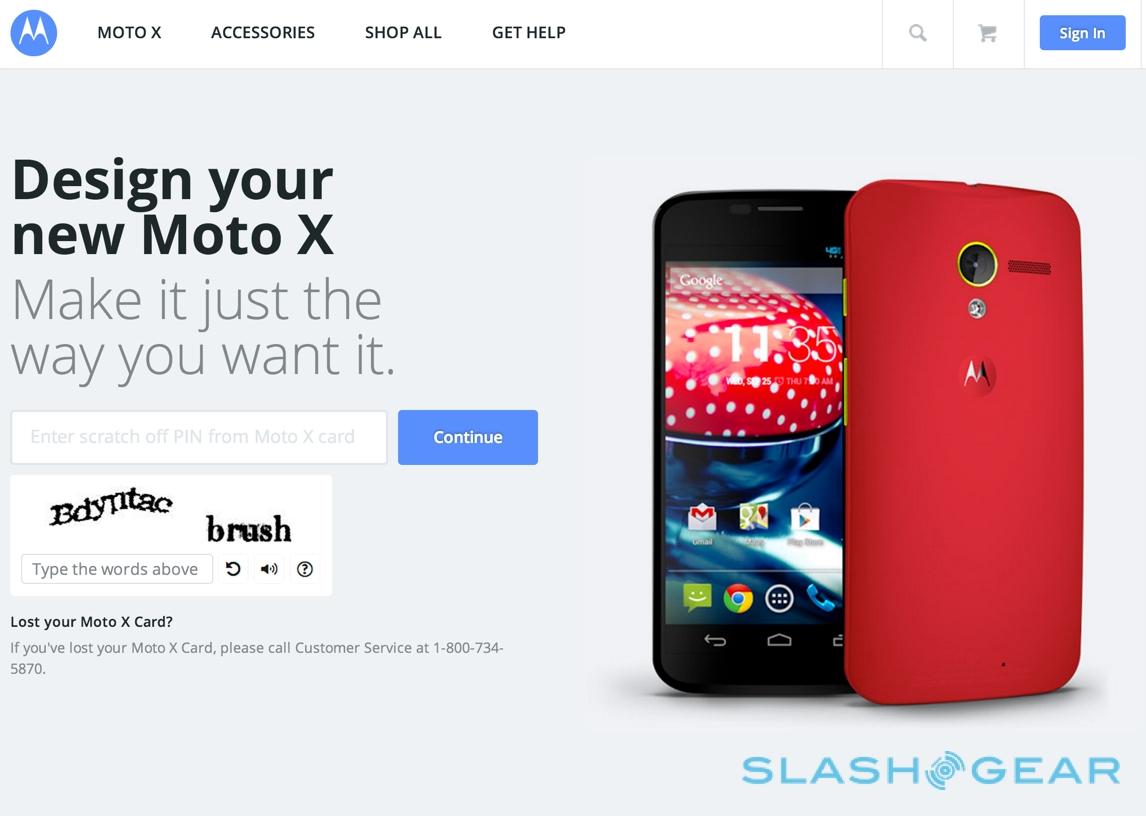This screenshot has width=1146, height=816.
Task: Click the Sign In button
Action: click(1082, 33)
